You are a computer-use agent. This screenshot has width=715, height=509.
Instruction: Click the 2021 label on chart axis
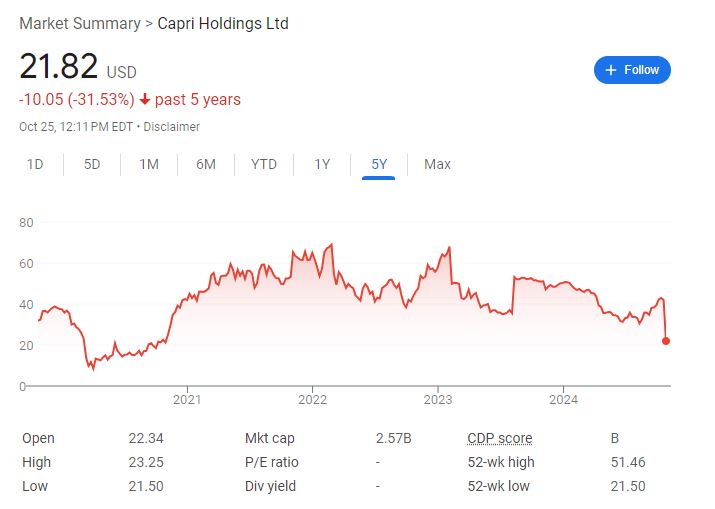coord(188,401)
